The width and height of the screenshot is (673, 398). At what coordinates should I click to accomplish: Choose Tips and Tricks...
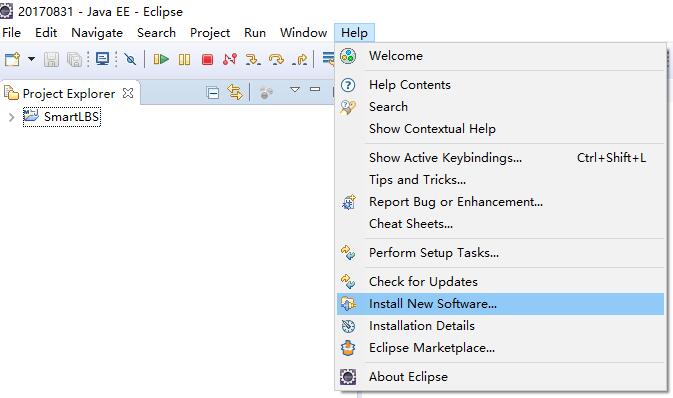click(500, 180)
